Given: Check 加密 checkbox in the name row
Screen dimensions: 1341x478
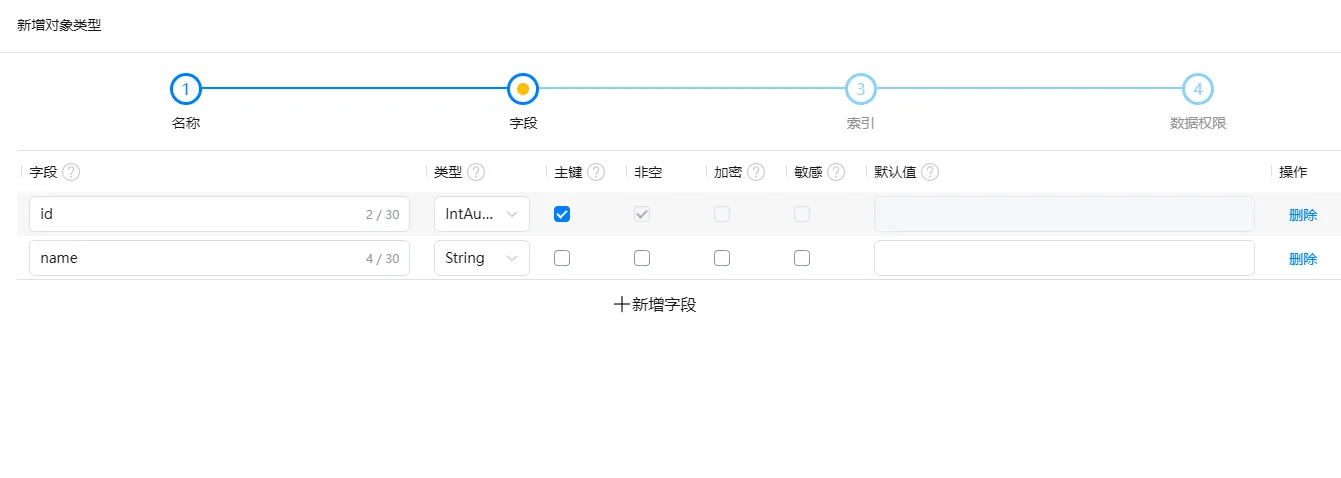Looking at the screenshot, I should click(x=722, y=258).
